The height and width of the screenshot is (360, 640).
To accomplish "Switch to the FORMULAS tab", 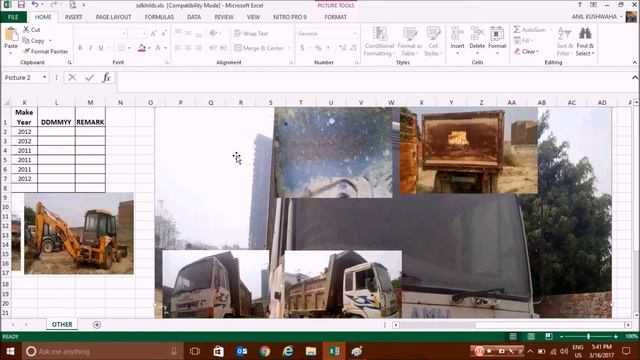I will 159,17.
